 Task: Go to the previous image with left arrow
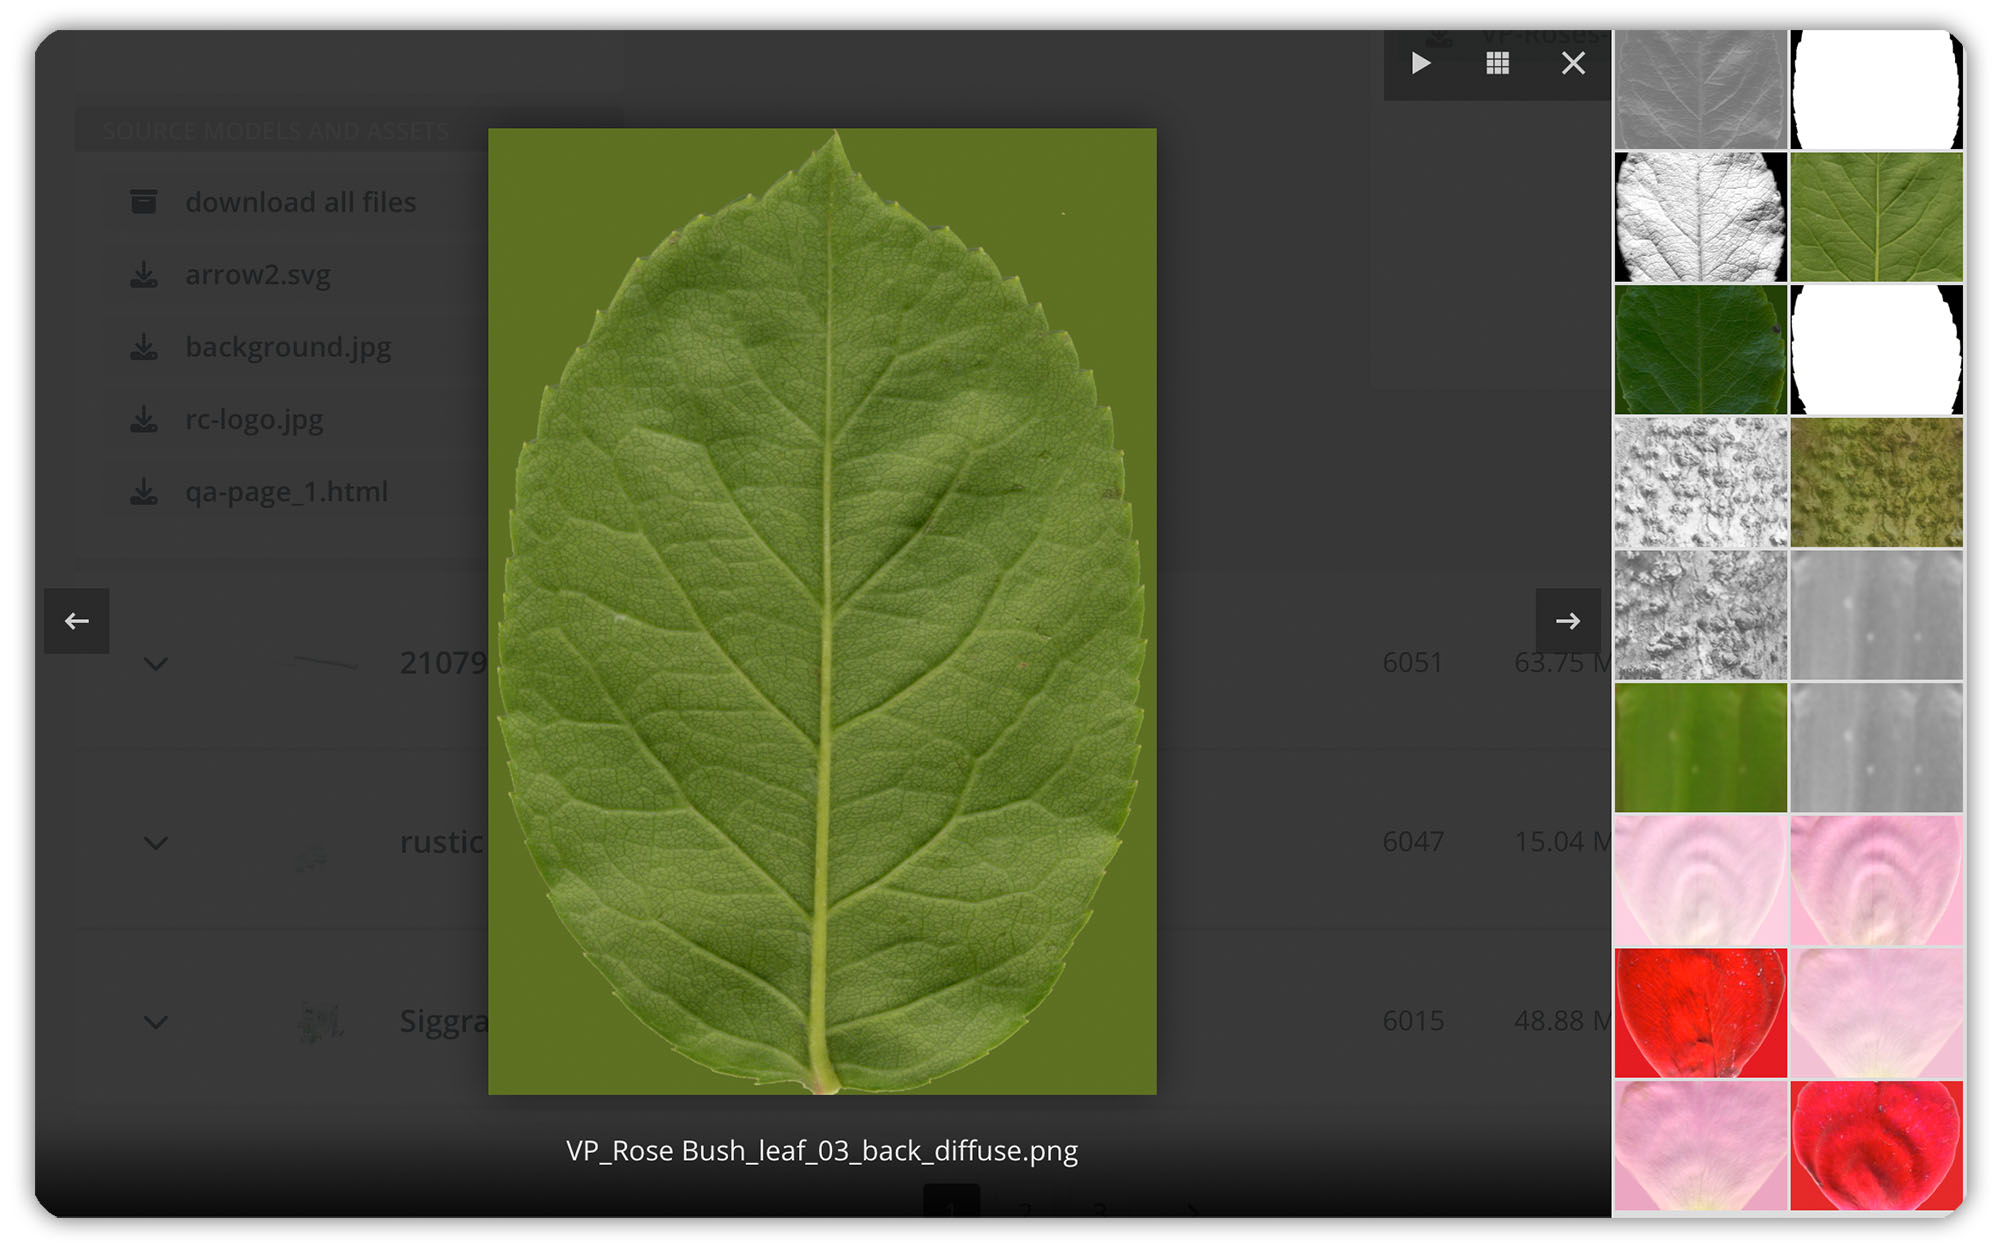click(x=77, y=621)
